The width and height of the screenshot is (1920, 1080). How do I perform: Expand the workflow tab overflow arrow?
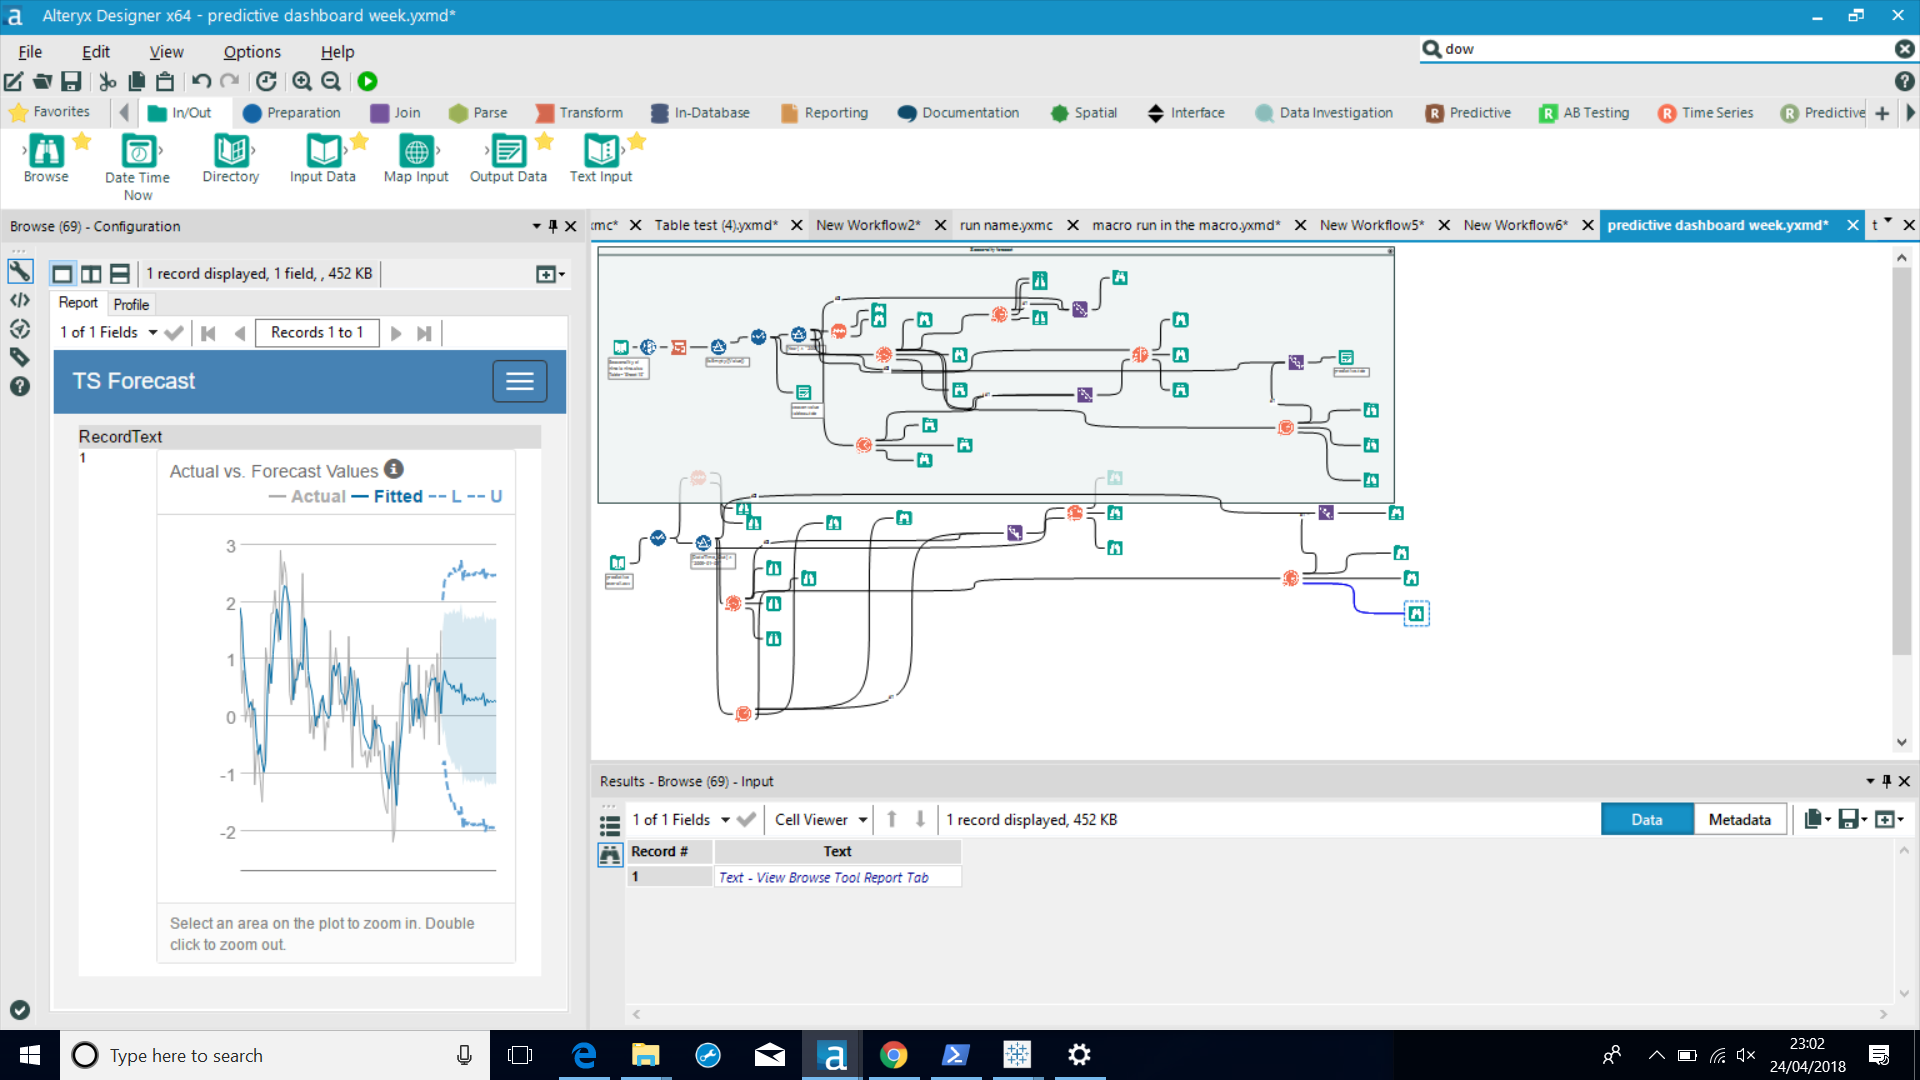(1888, 221)
